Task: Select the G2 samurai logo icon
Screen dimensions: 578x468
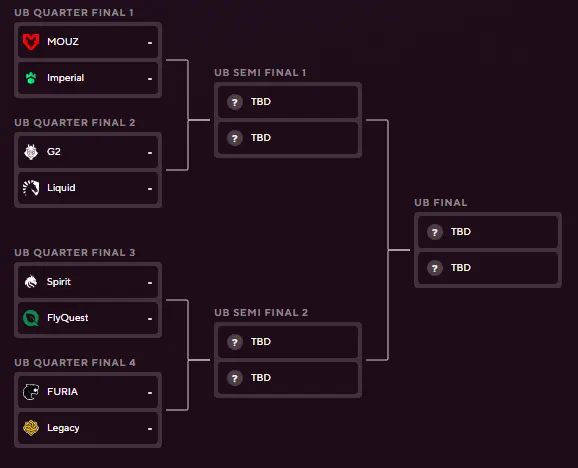Action: coord(31,152)
